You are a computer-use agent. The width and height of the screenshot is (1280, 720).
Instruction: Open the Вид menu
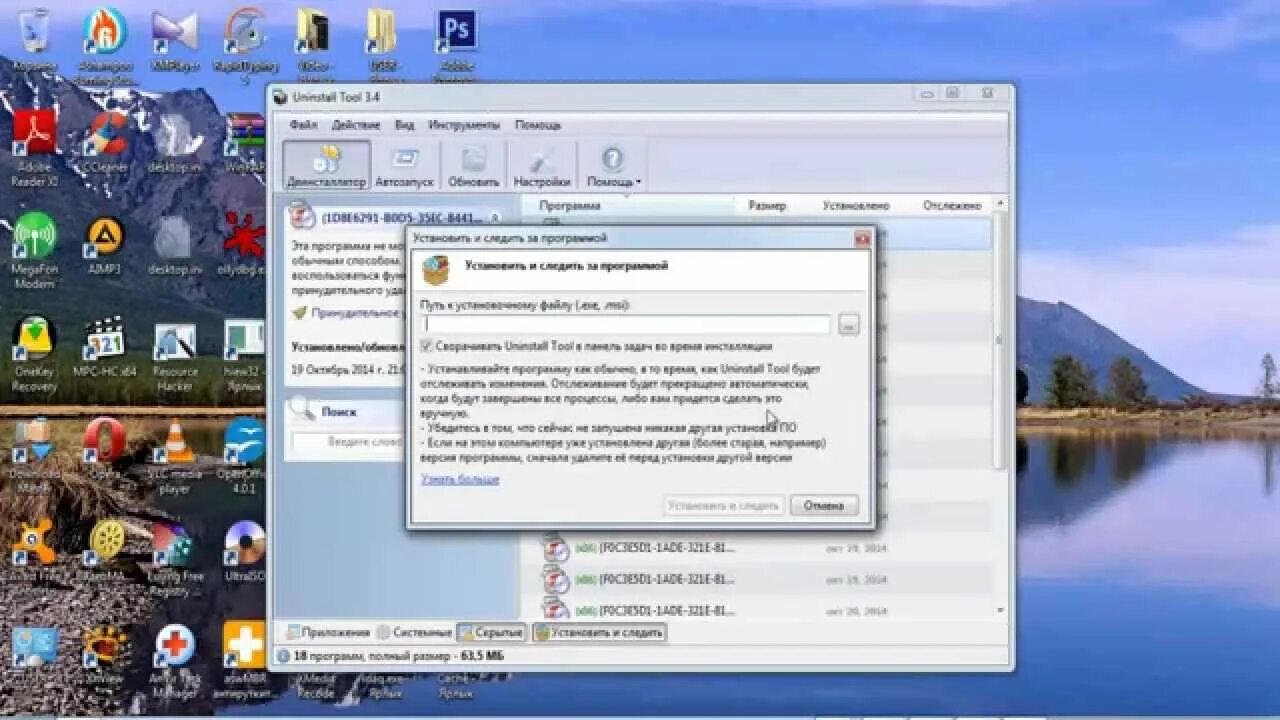click(x=404, y=125)
